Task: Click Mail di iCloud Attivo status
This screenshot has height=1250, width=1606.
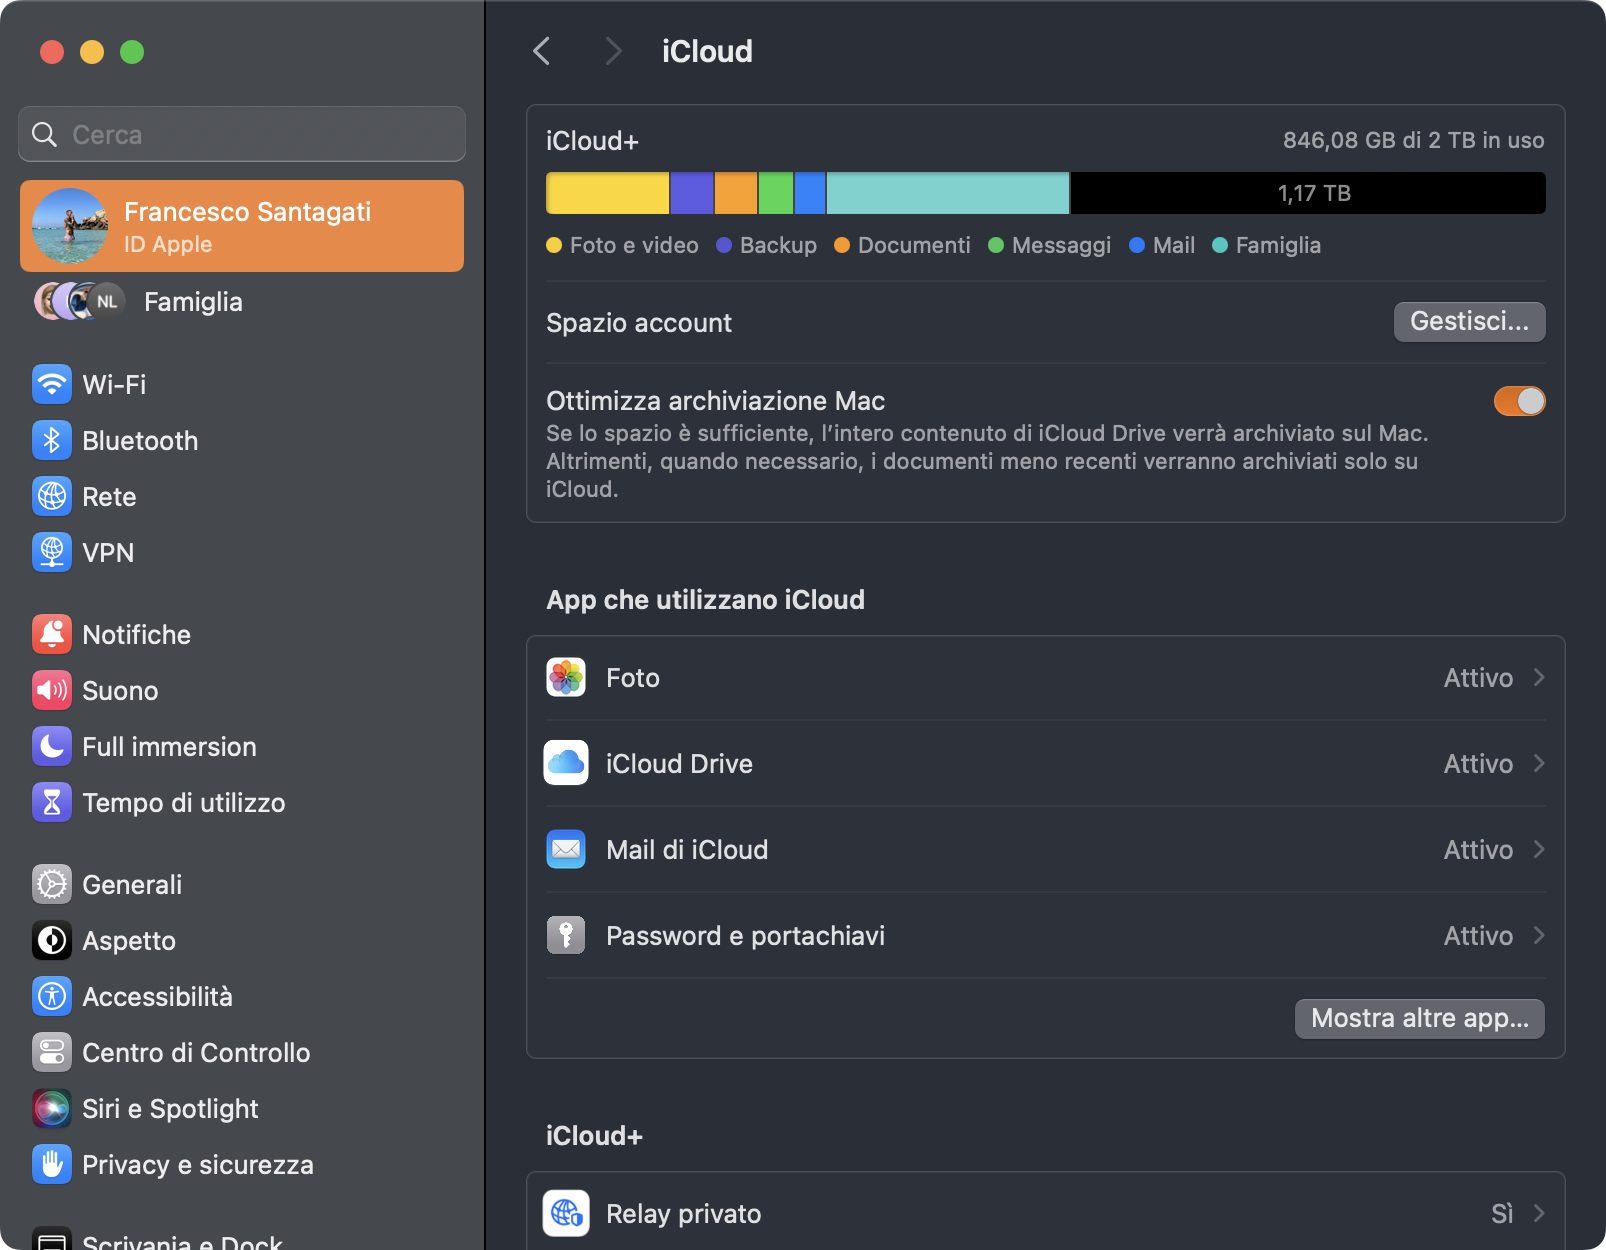Action: tap(1478, 849)
